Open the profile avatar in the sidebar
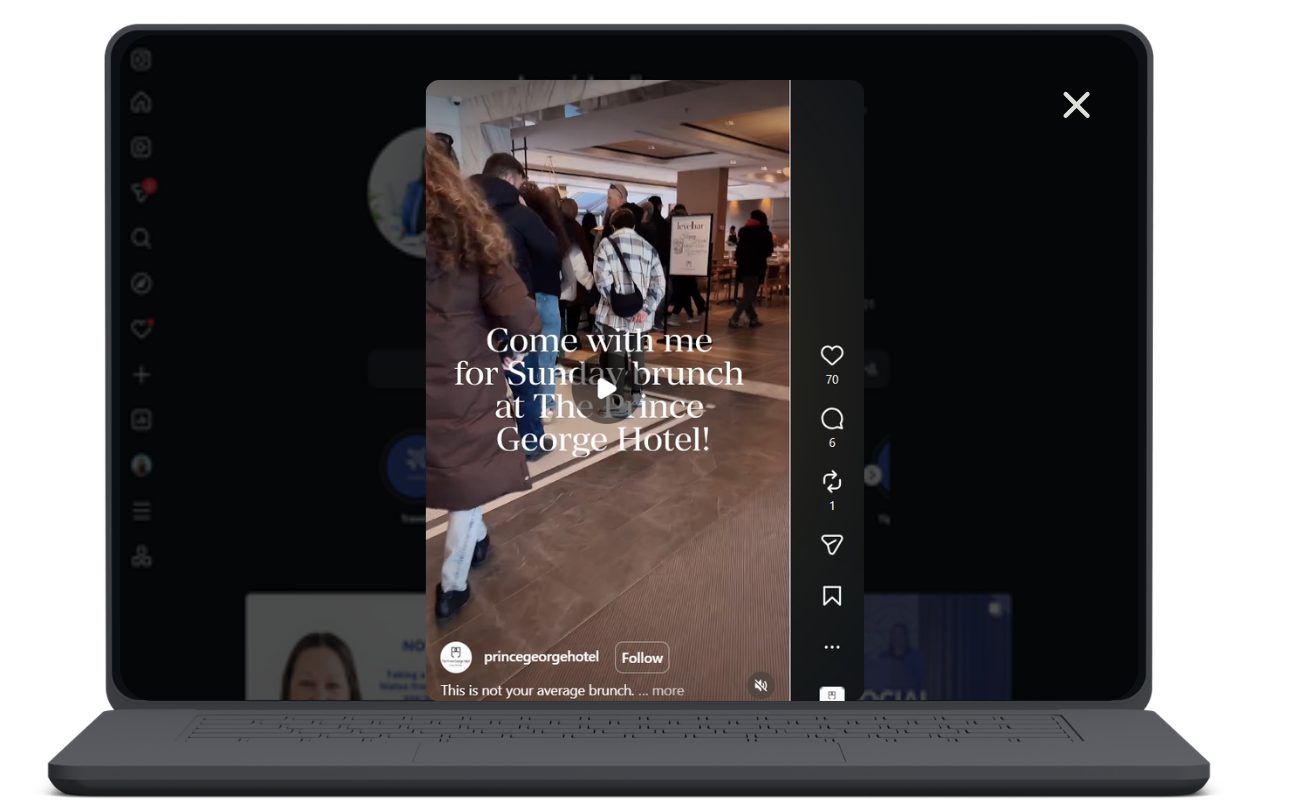The width and height of the screenshot is (1290, 800). pyautogui.click(x=141, y=465)
